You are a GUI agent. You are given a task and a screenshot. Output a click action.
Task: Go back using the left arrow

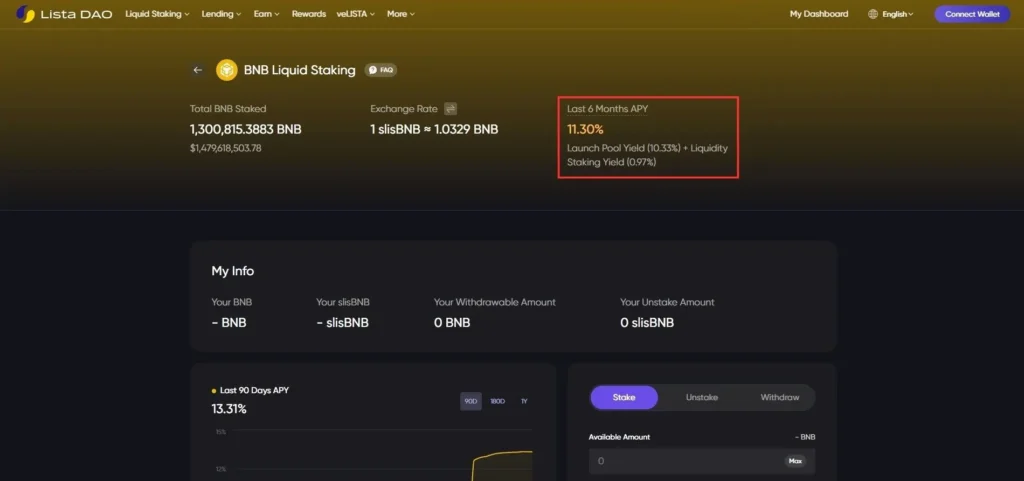[x=198, y=70]
